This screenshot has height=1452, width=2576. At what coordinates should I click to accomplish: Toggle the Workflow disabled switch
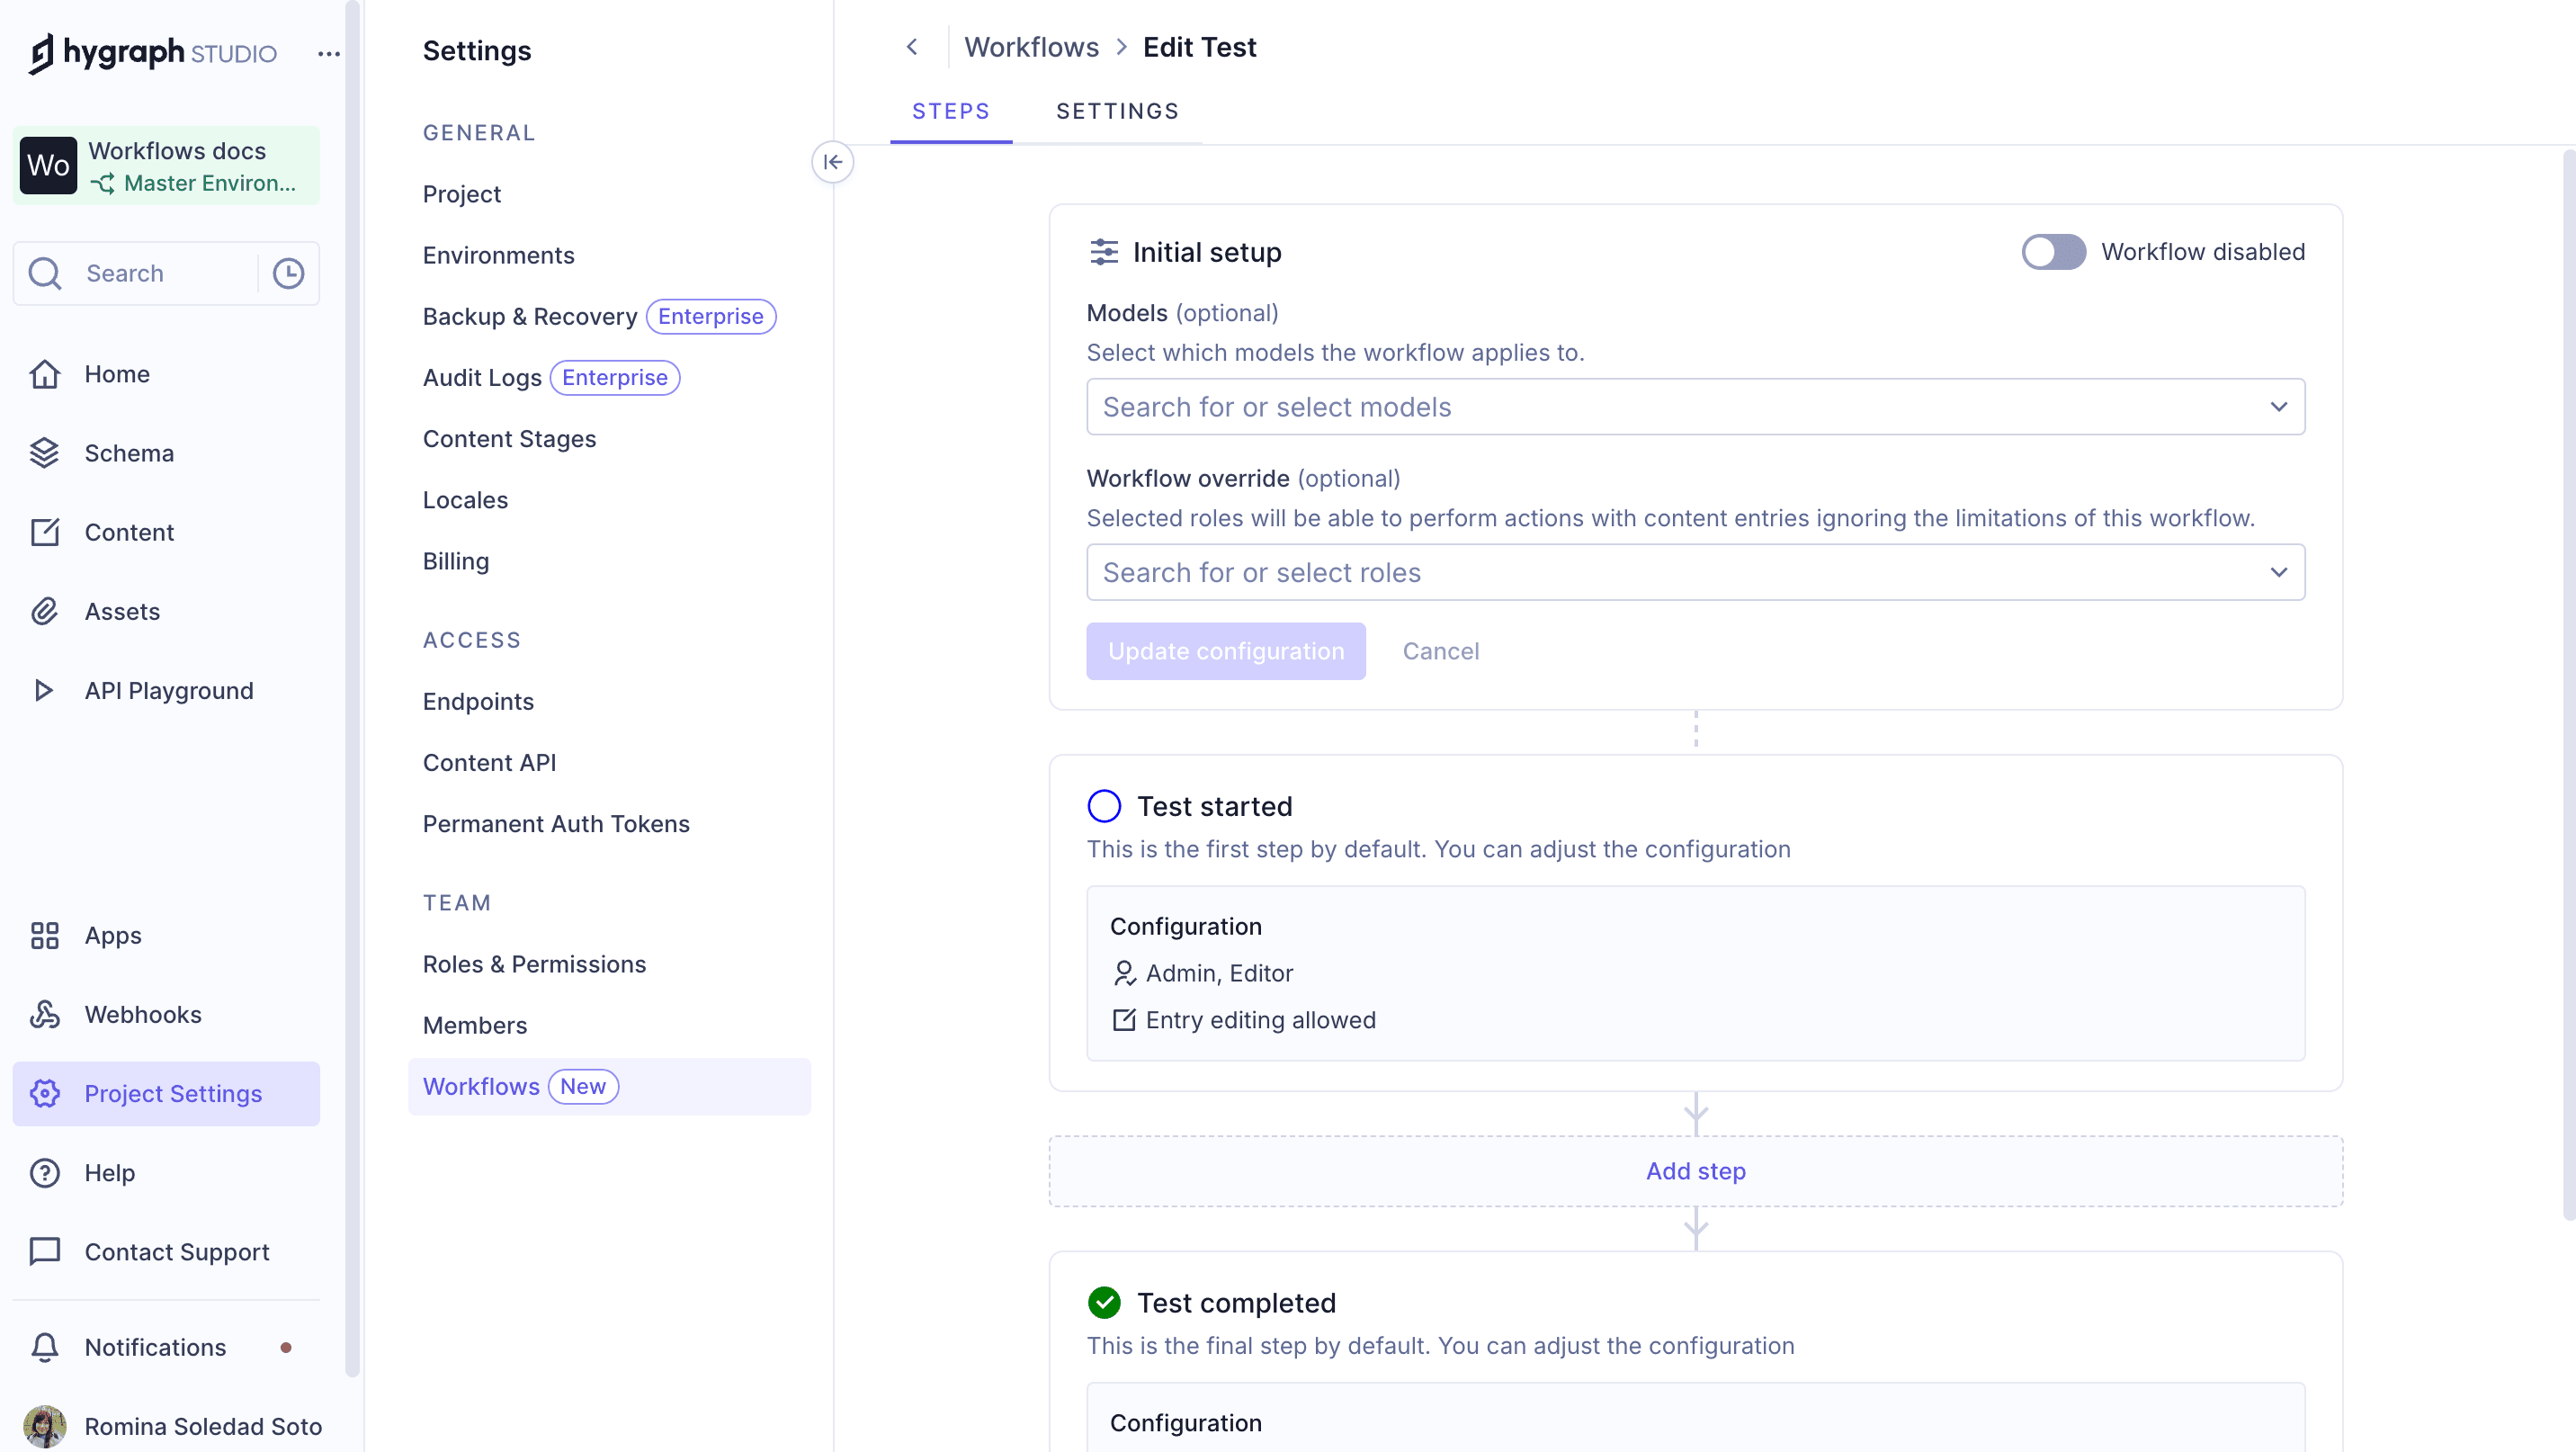tap(2053, 252)
